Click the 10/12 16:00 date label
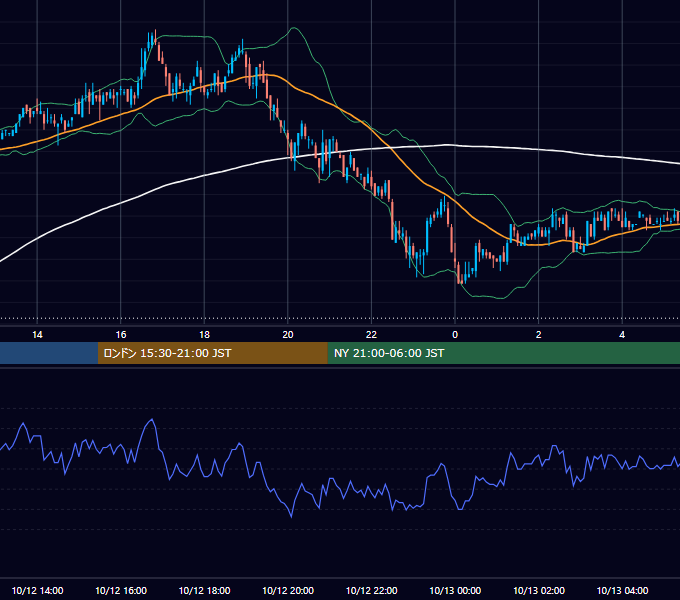Viewport: 680px width, 600px height. tap(121, 590)
